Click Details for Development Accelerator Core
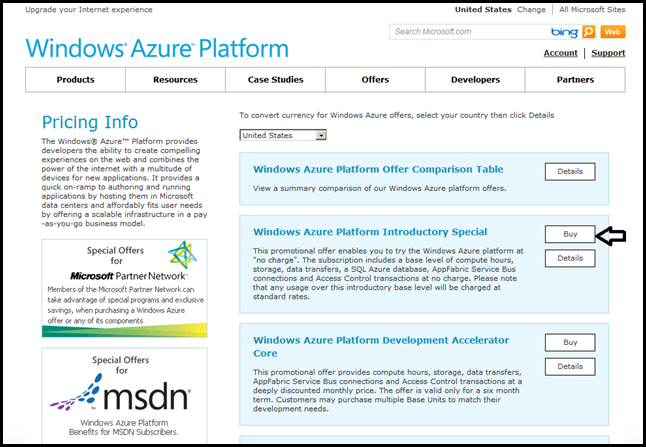The width and height of the screenshot is (646, 447). [570, 367]
